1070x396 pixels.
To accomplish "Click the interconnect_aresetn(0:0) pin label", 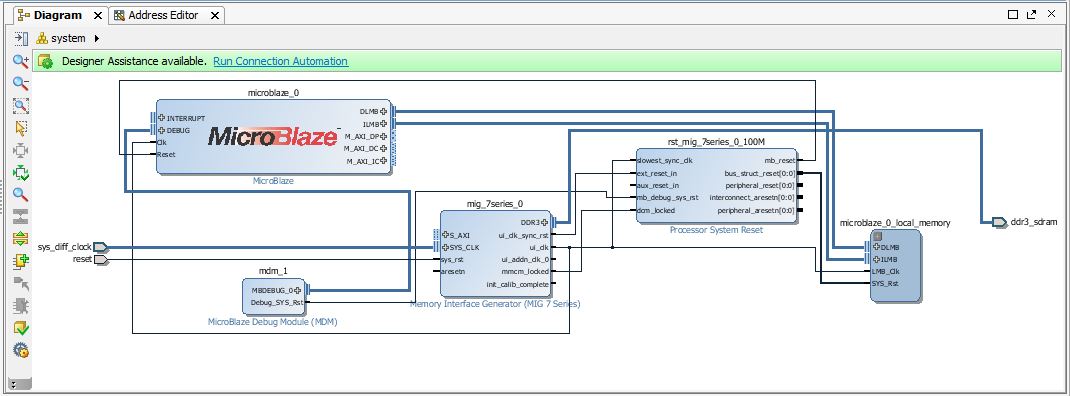I will (x=752, y=198).
